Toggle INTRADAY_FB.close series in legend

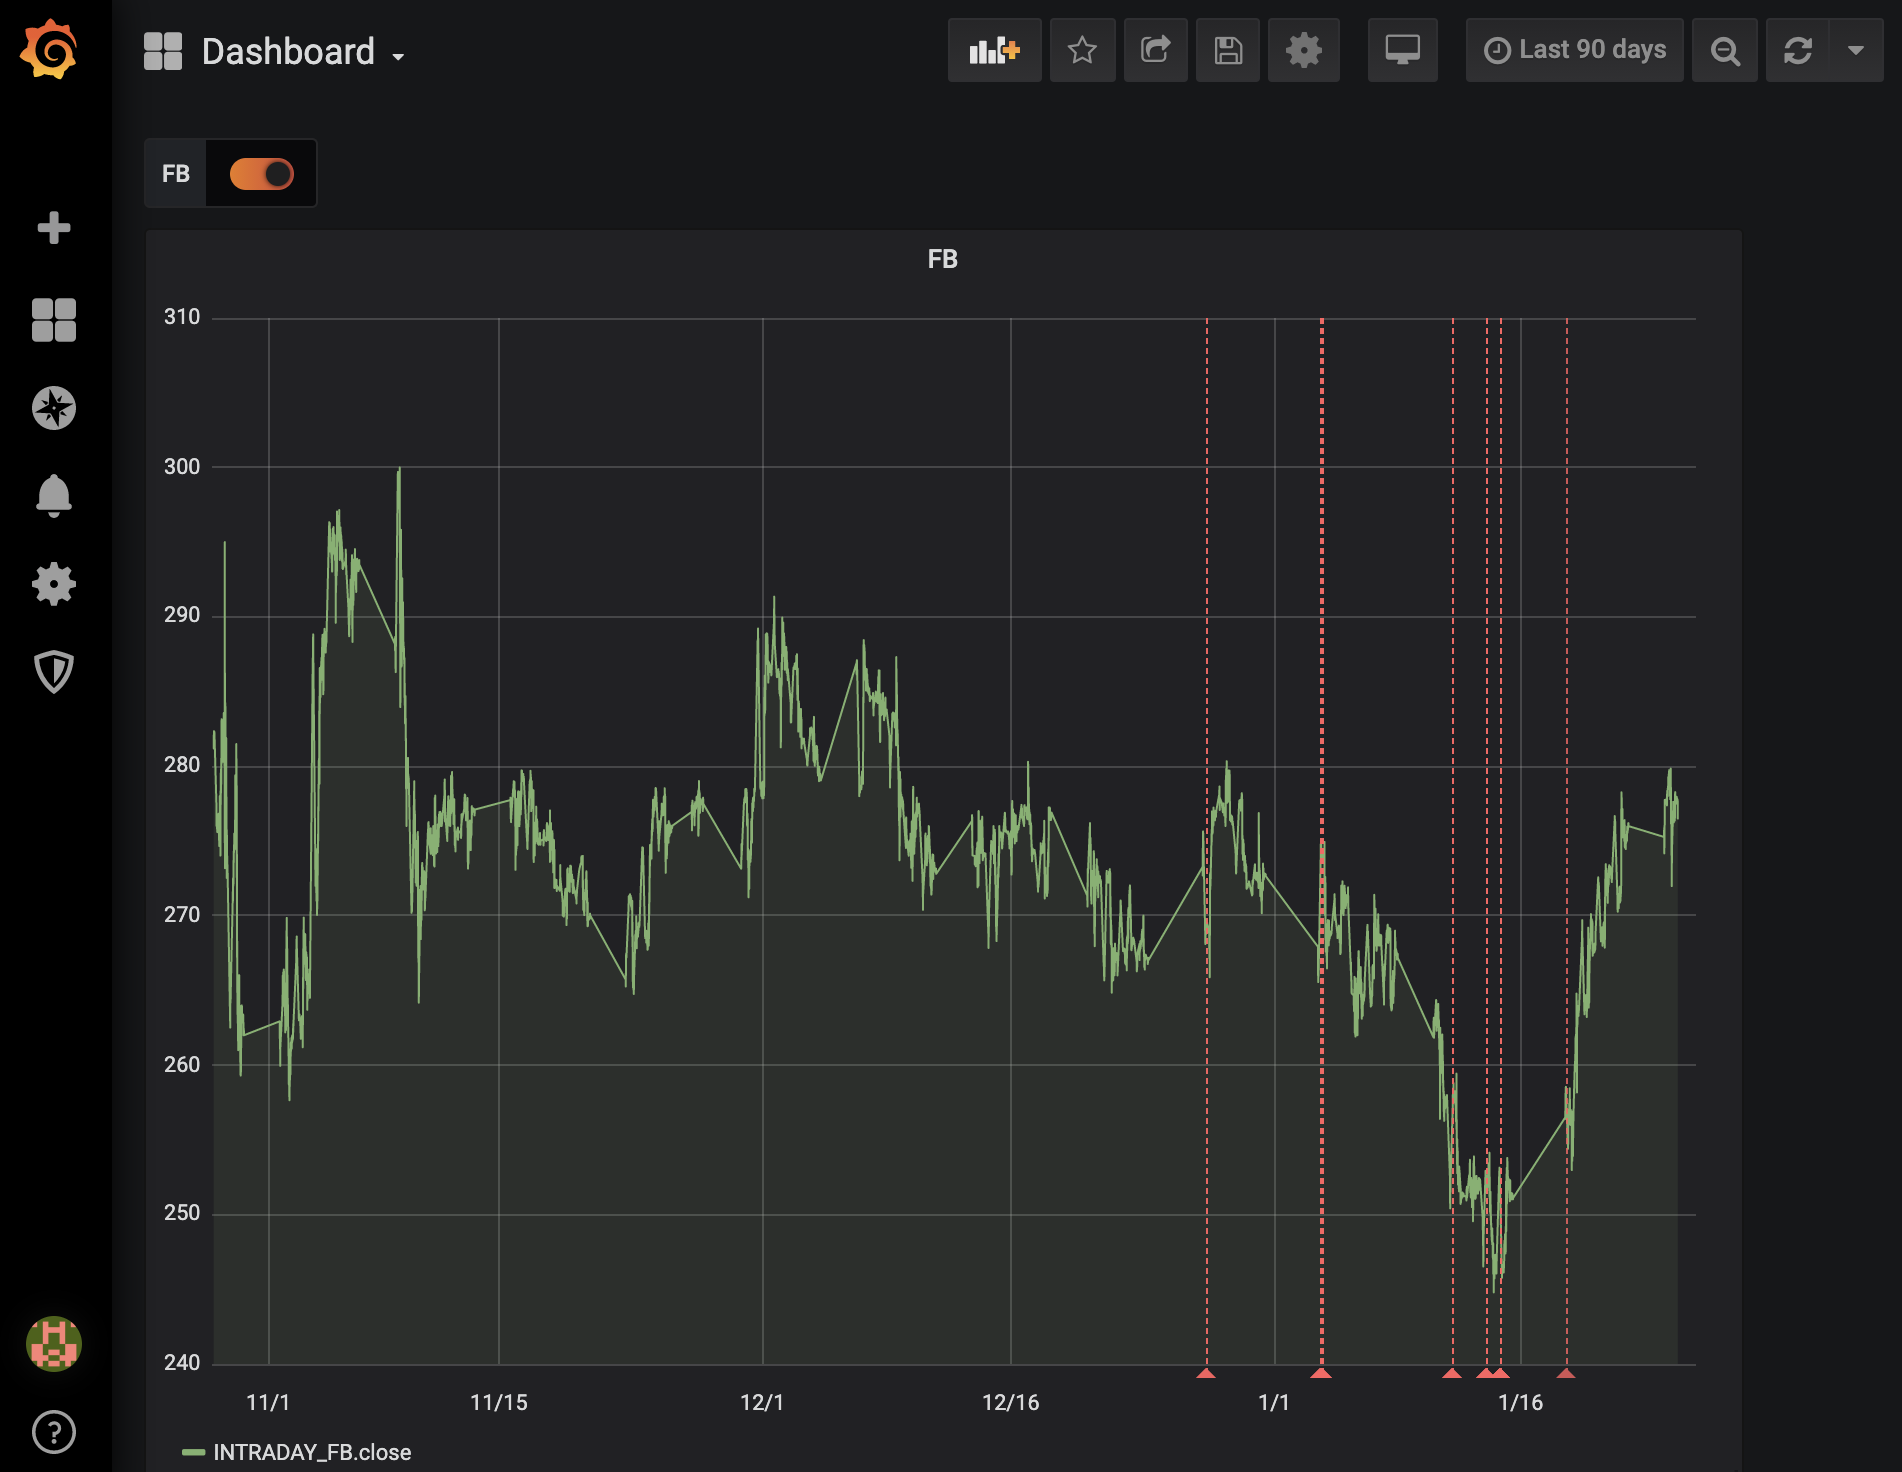(311, 1452)
